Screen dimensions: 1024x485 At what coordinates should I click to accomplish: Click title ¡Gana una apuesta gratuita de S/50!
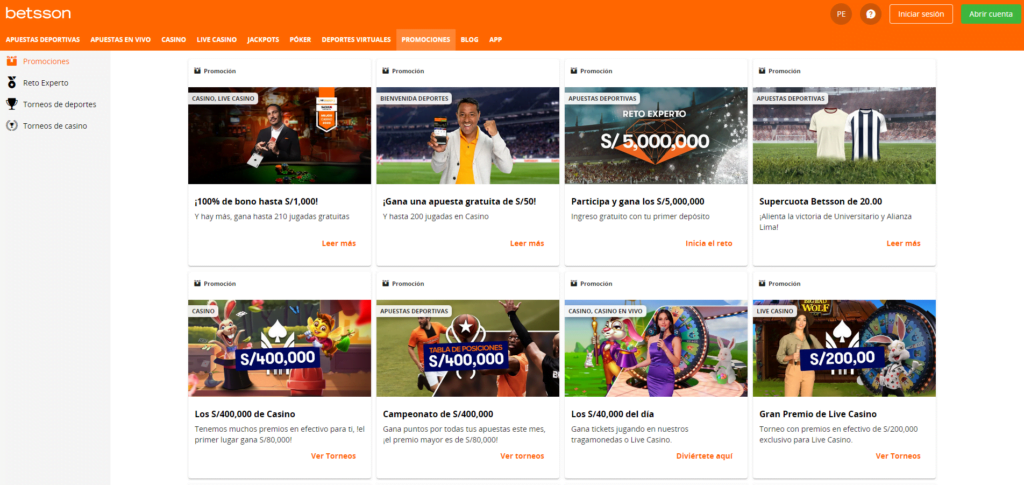(460, 202)
